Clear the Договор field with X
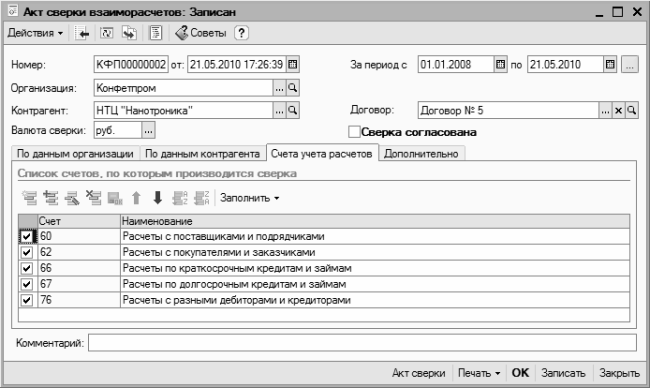This screenshot has height=388, width=650. (618, 110)
